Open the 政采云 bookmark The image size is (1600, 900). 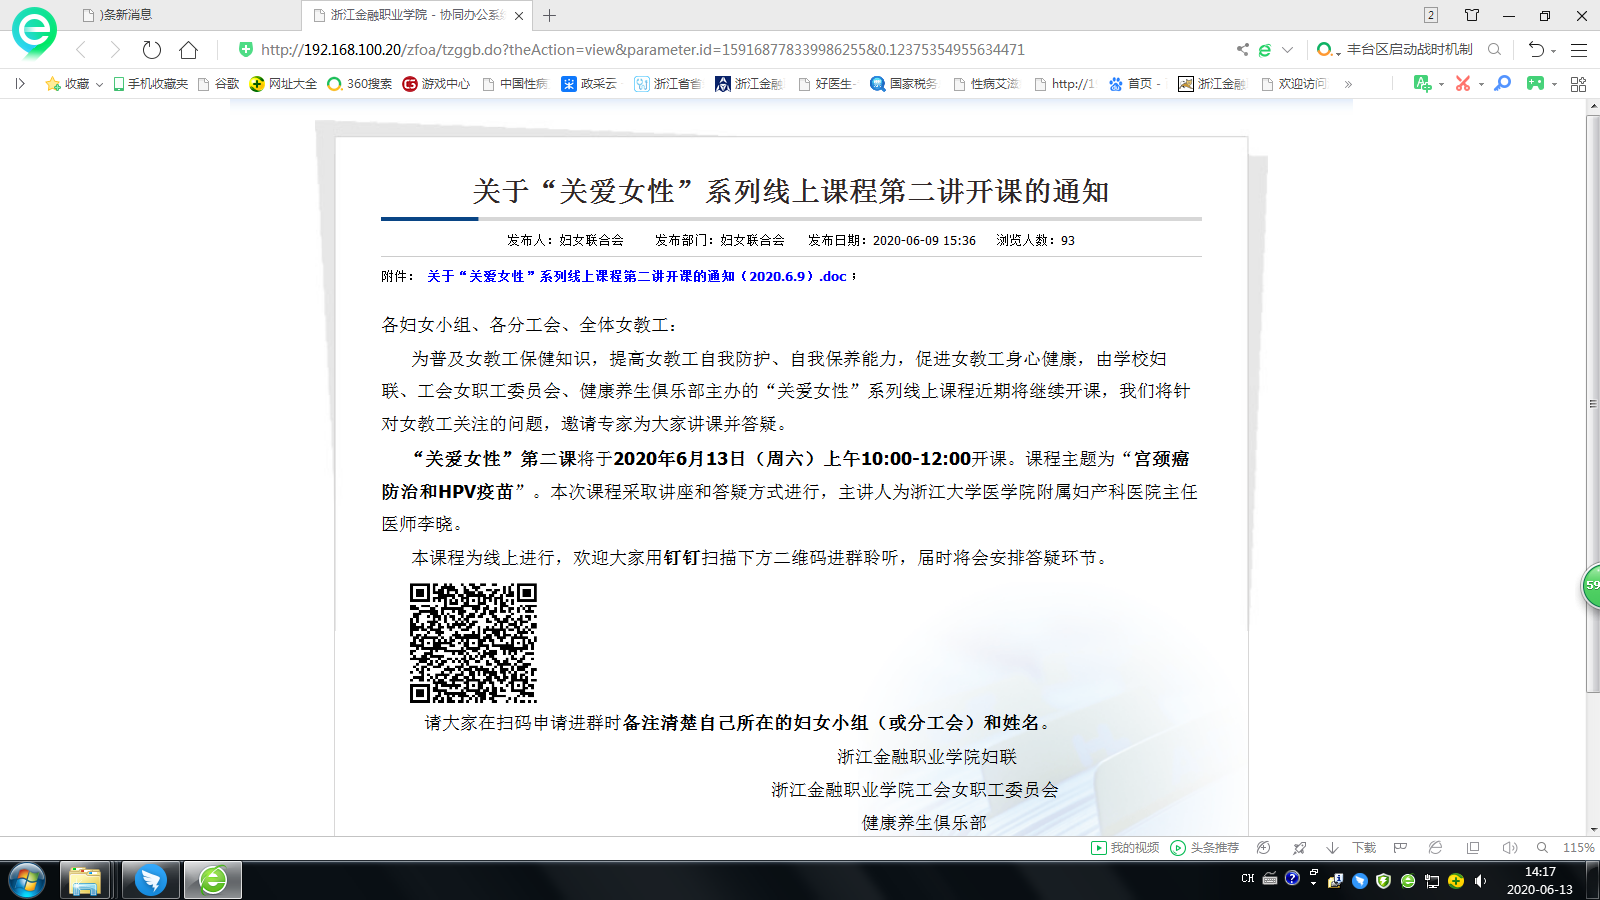pyautogui.click(x=590, y=84)
